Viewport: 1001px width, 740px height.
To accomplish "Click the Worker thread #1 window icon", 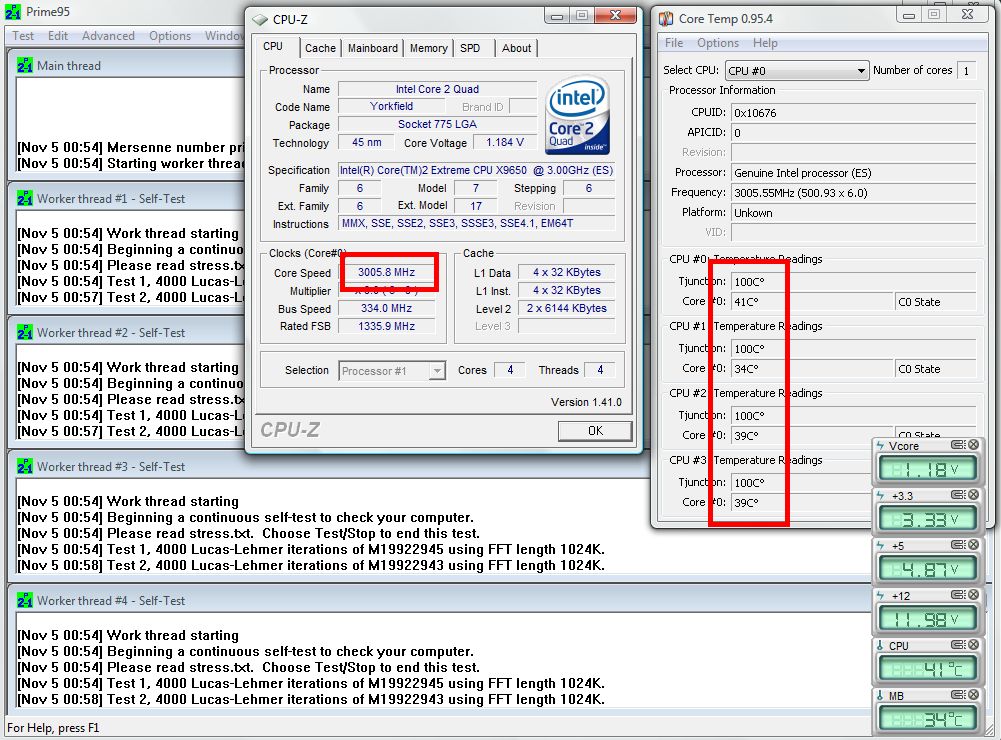I will 25,199.
